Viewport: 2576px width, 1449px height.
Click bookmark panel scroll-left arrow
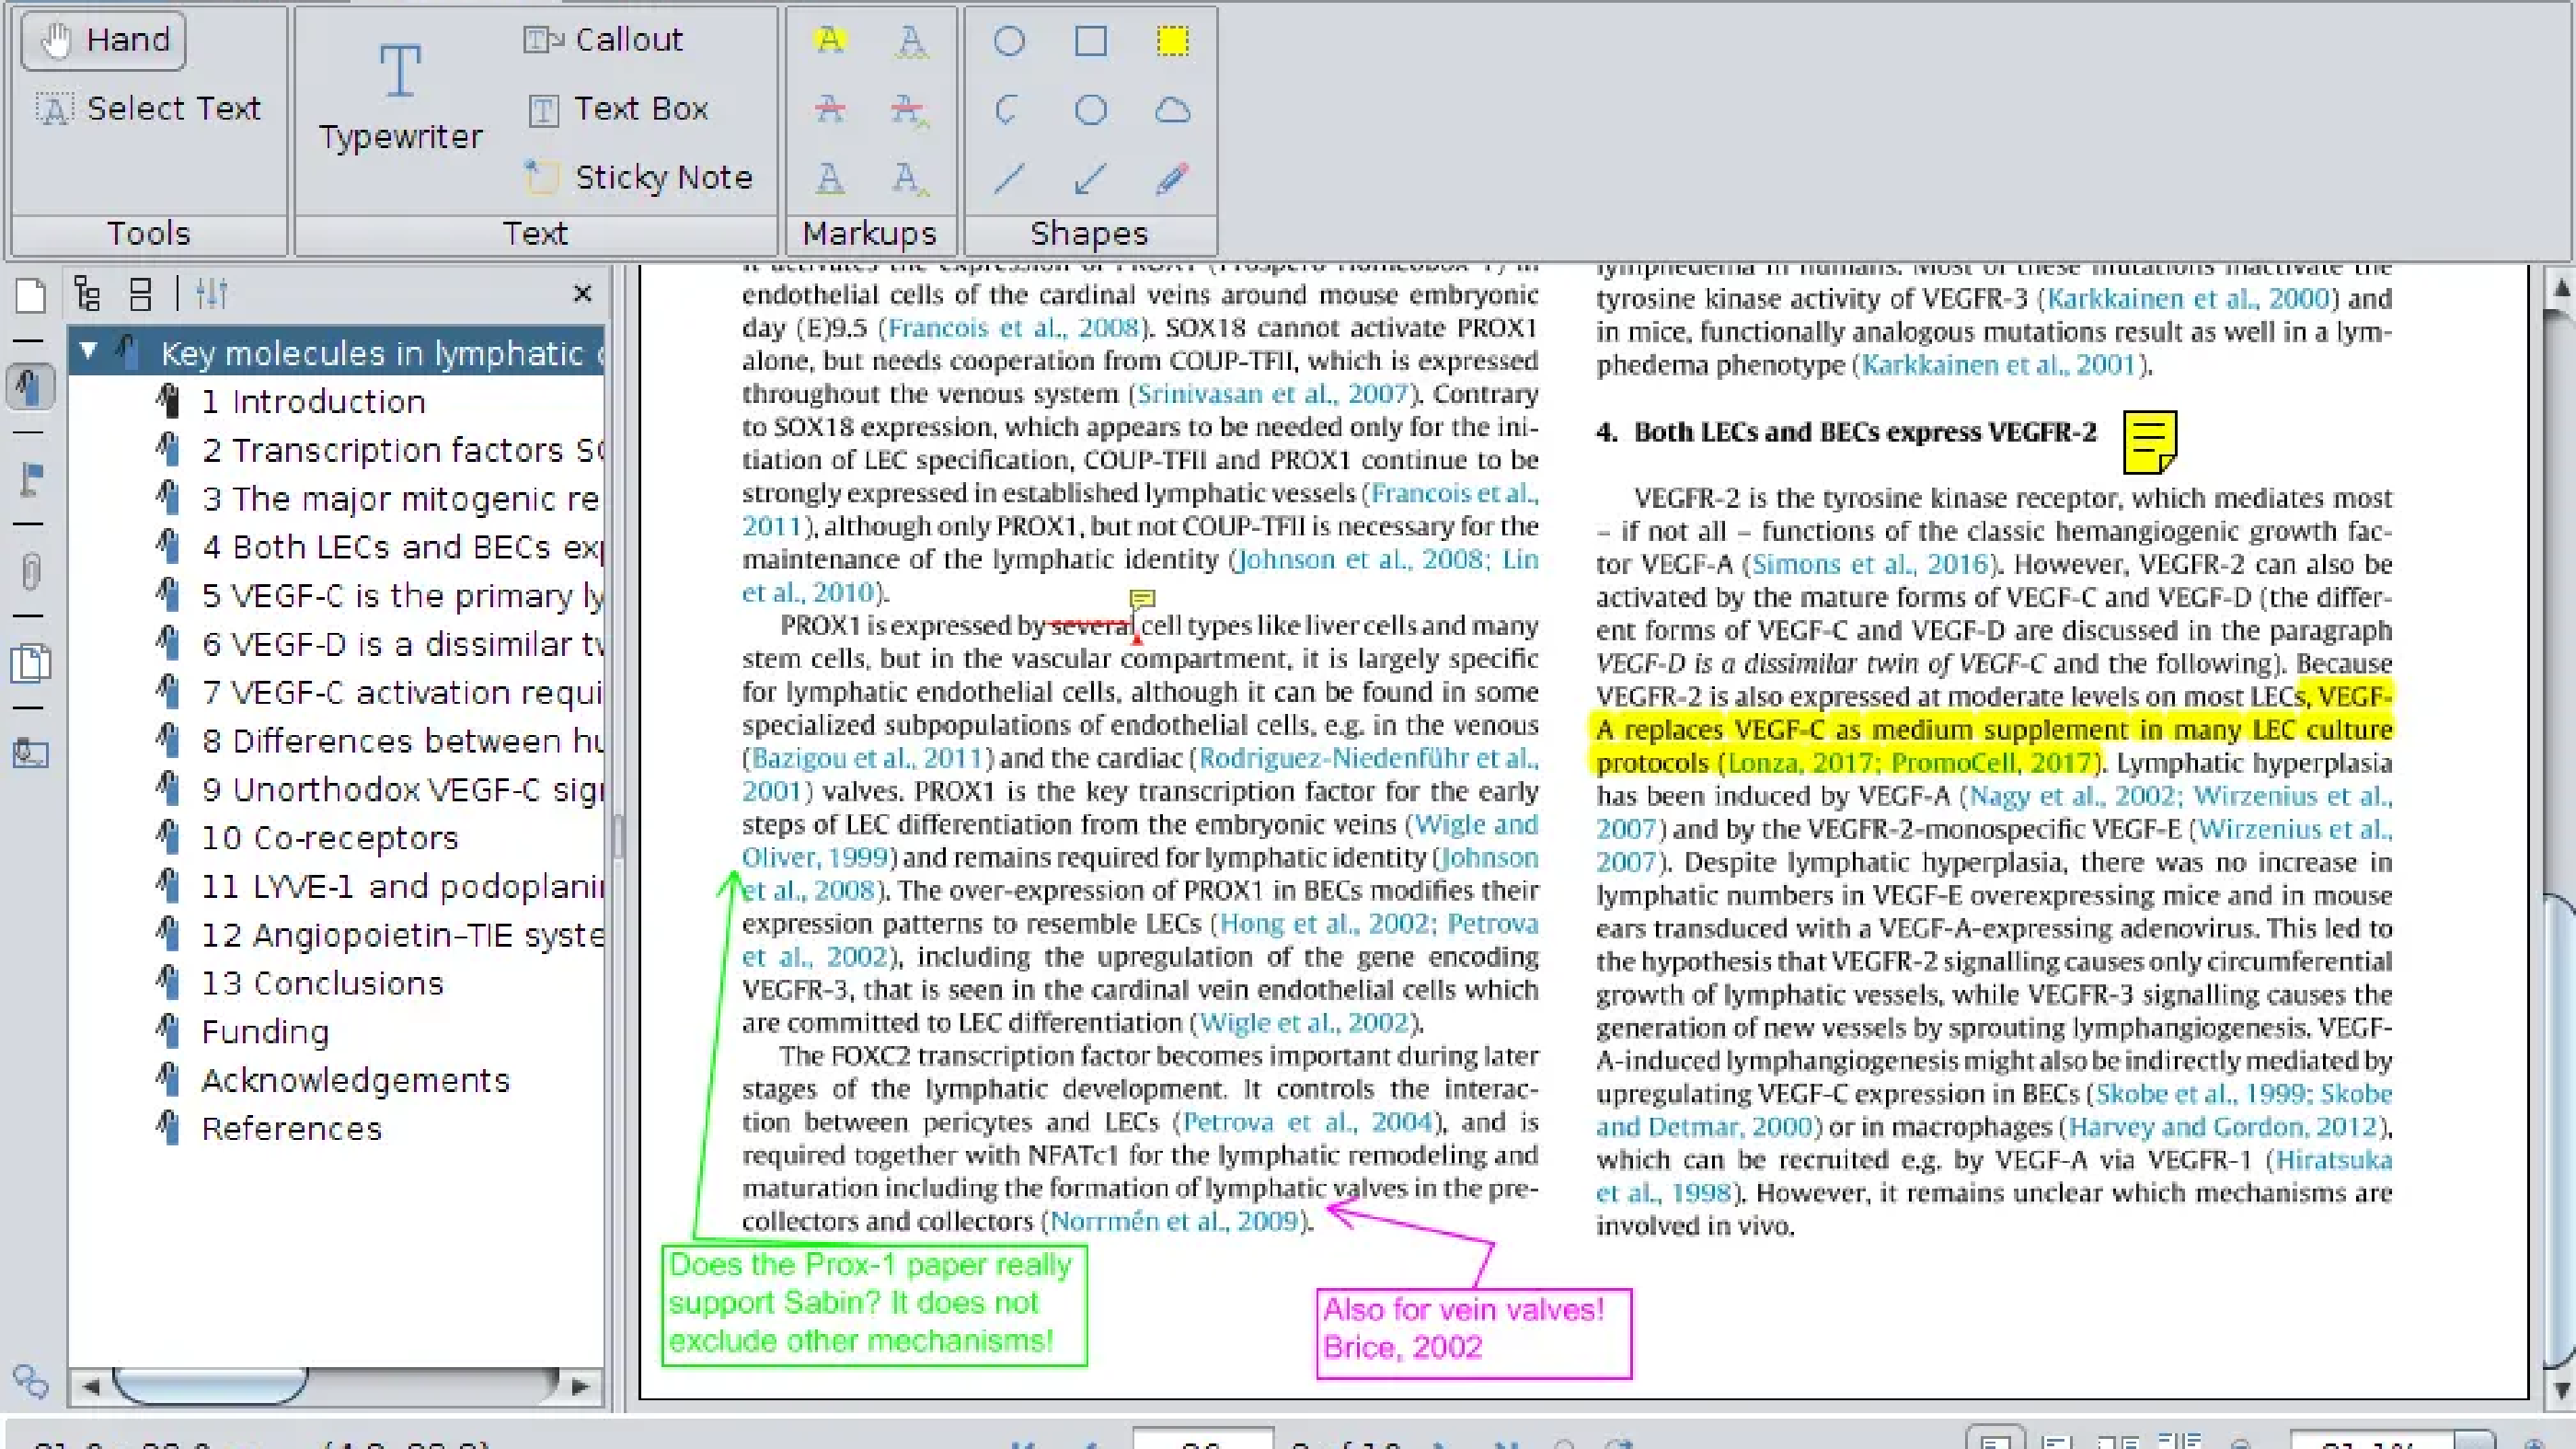tap(91, 1386)
